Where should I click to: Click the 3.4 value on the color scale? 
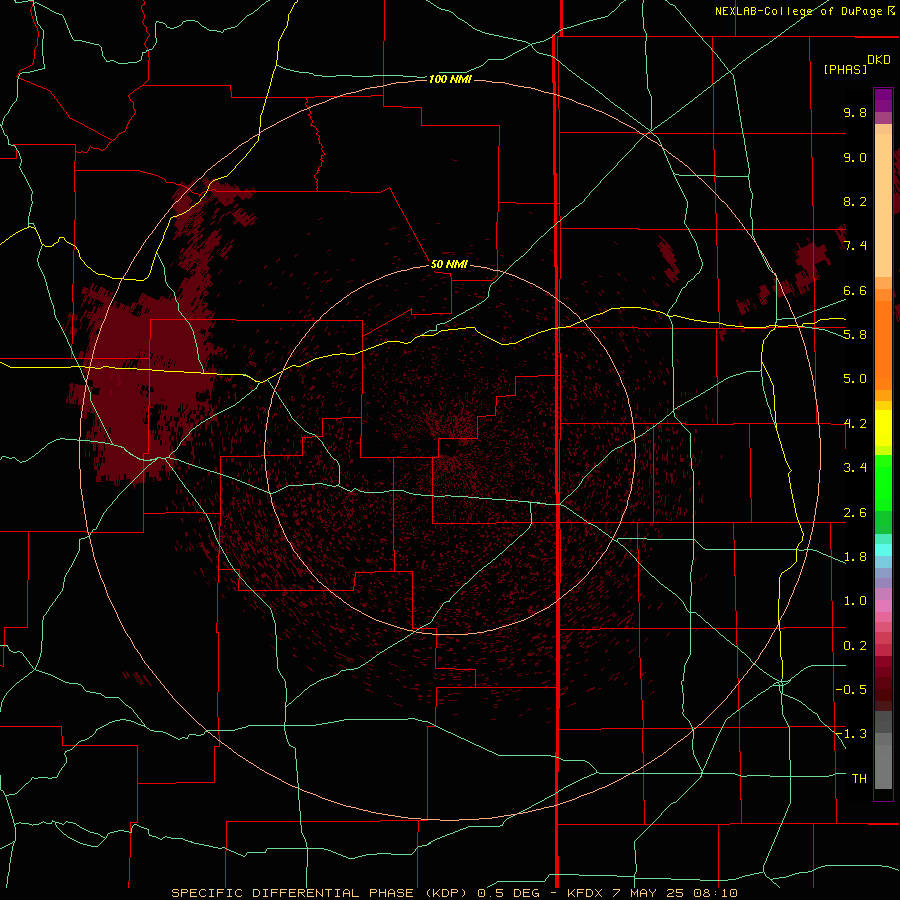[x=855, y=468]
